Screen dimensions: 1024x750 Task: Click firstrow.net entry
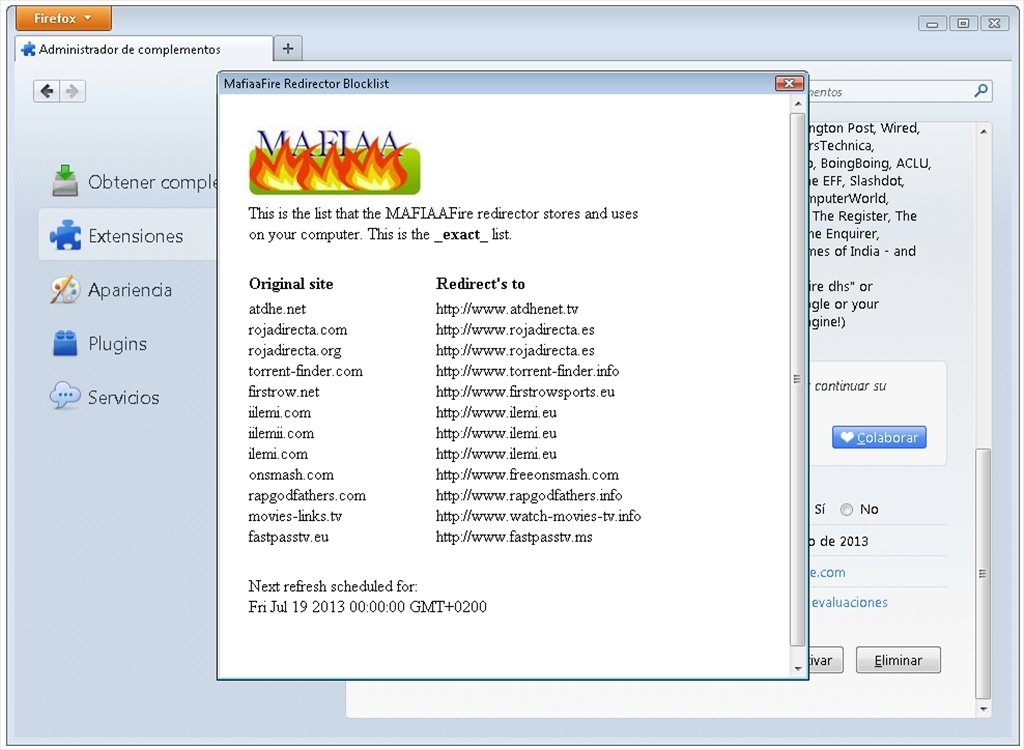[x=283, y=391]
